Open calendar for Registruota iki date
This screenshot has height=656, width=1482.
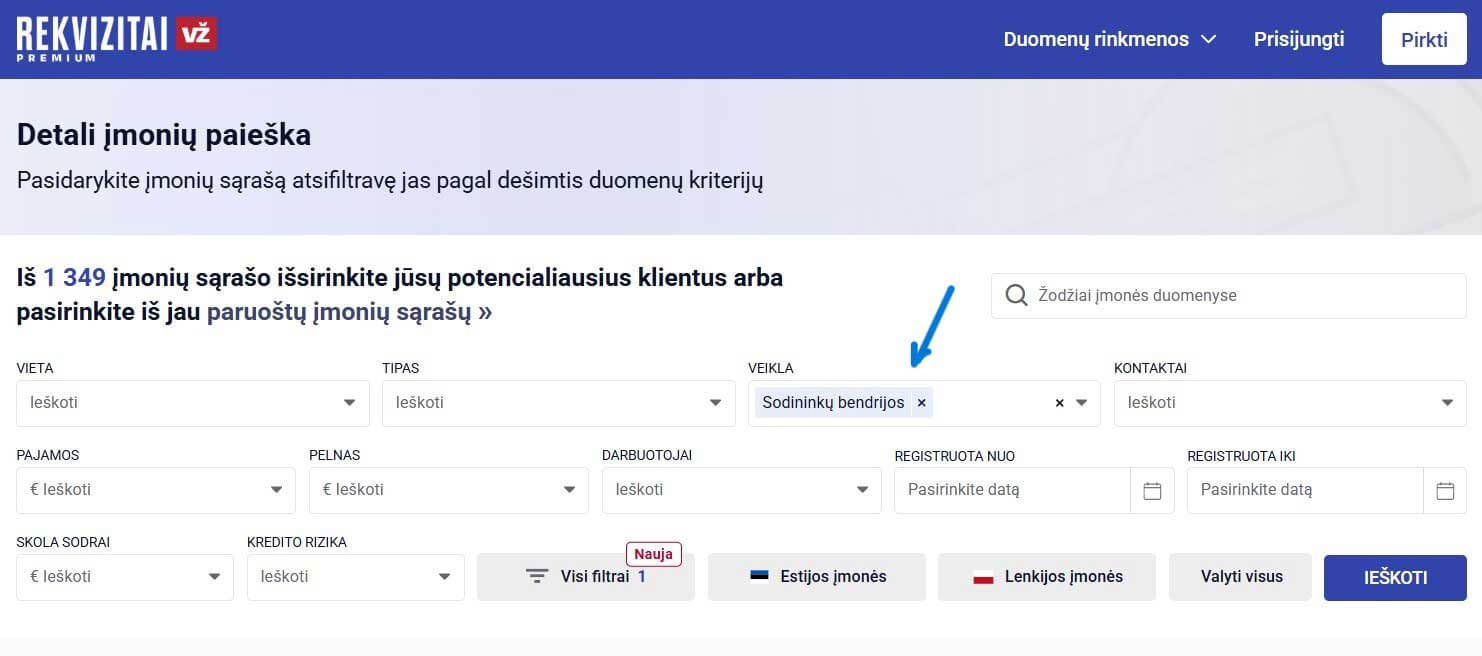1444,490
